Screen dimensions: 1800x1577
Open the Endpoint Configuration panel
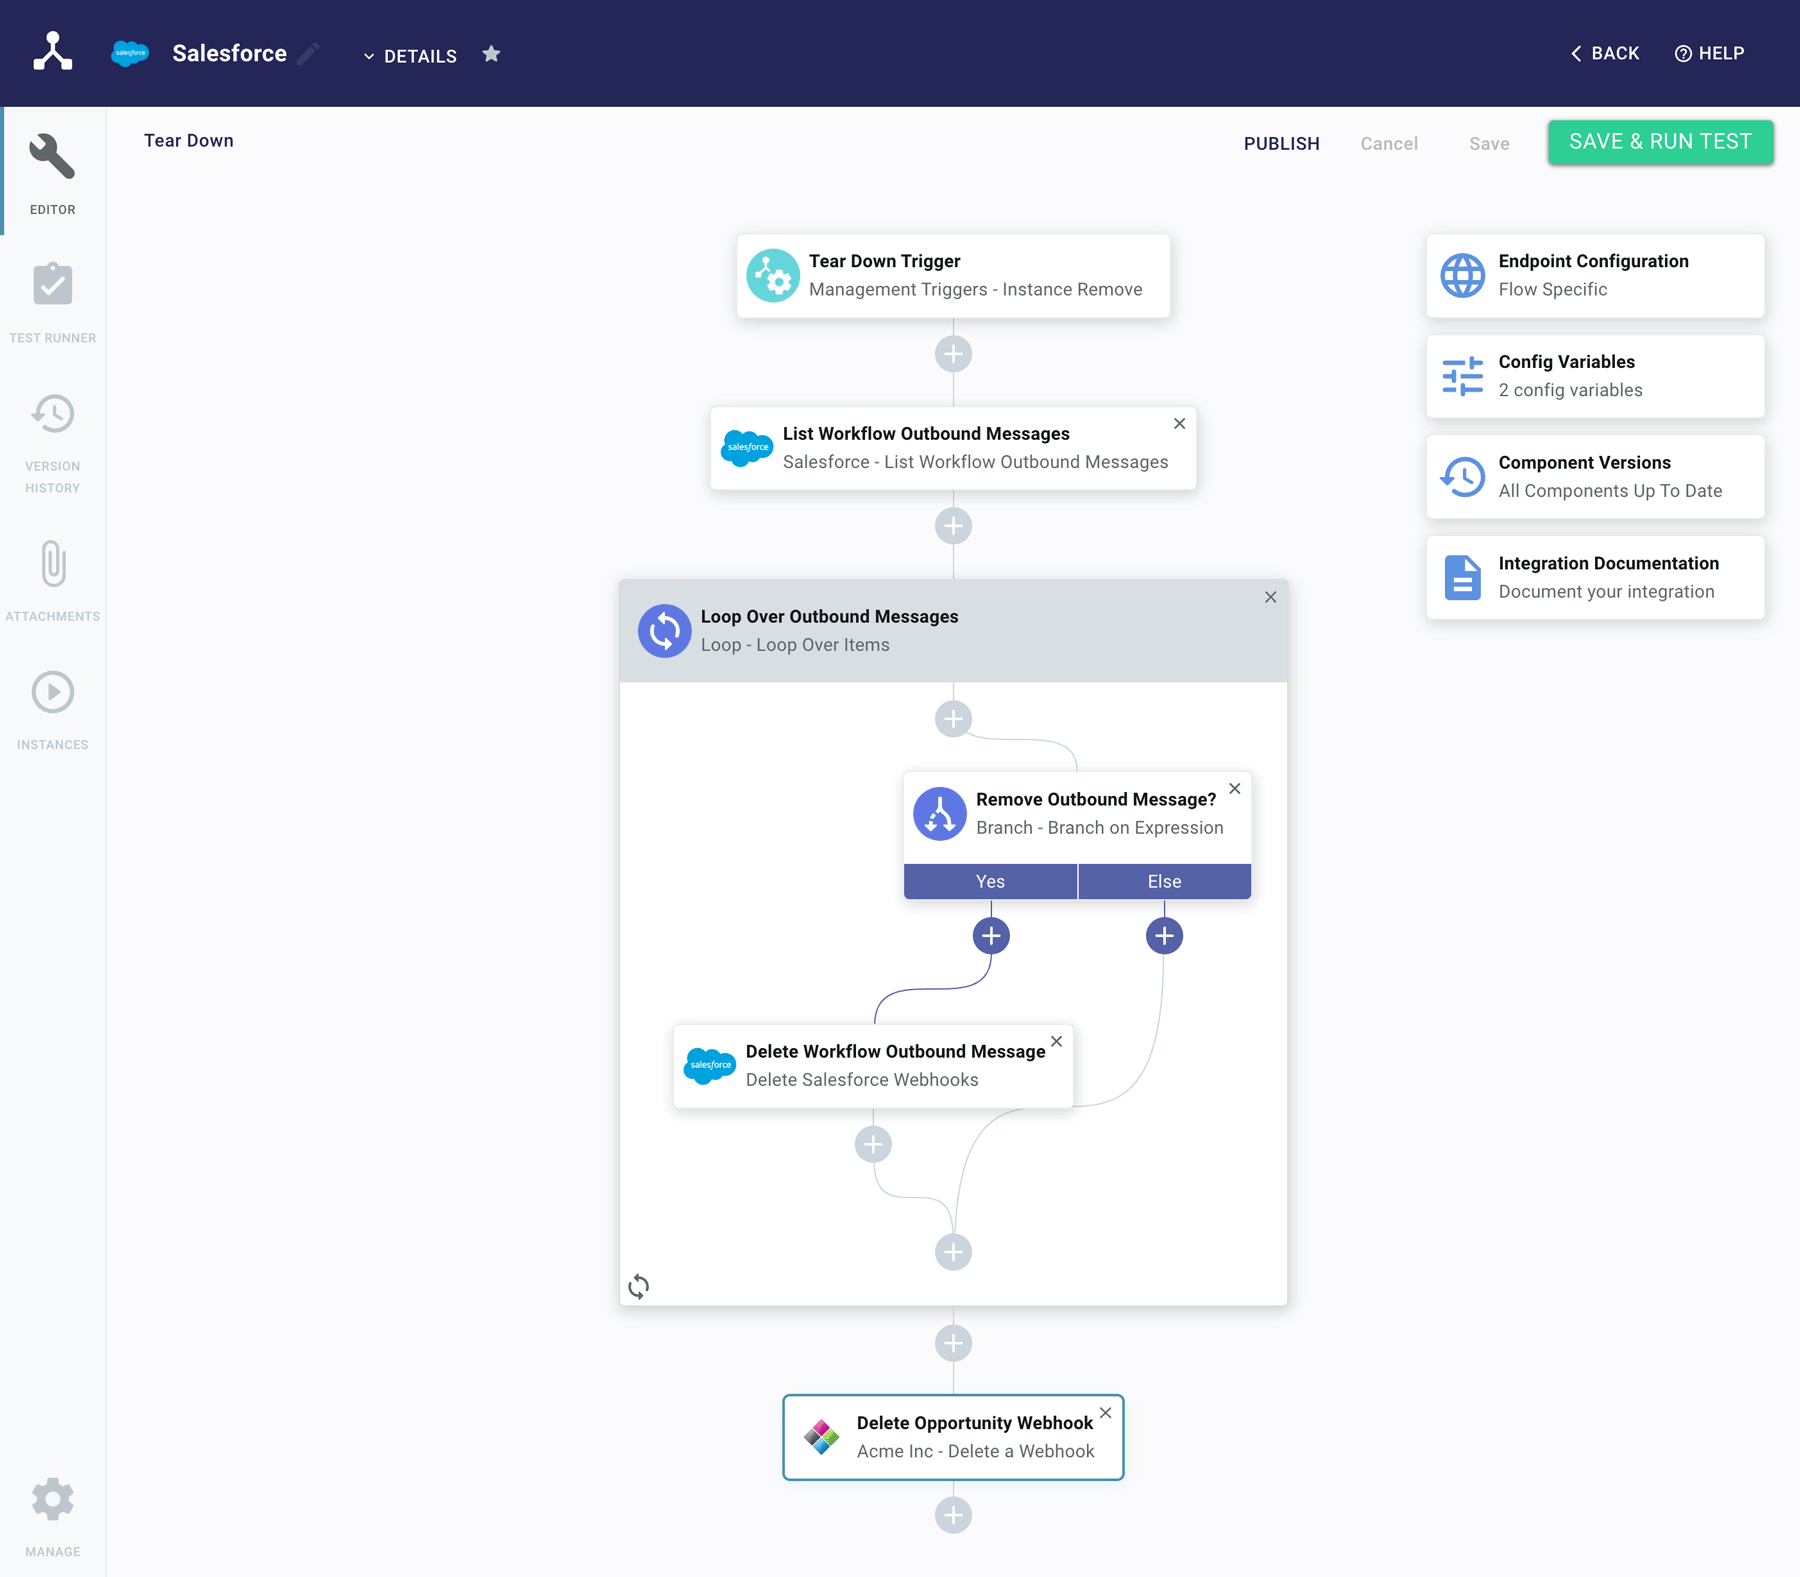[x=1595, y=276]
